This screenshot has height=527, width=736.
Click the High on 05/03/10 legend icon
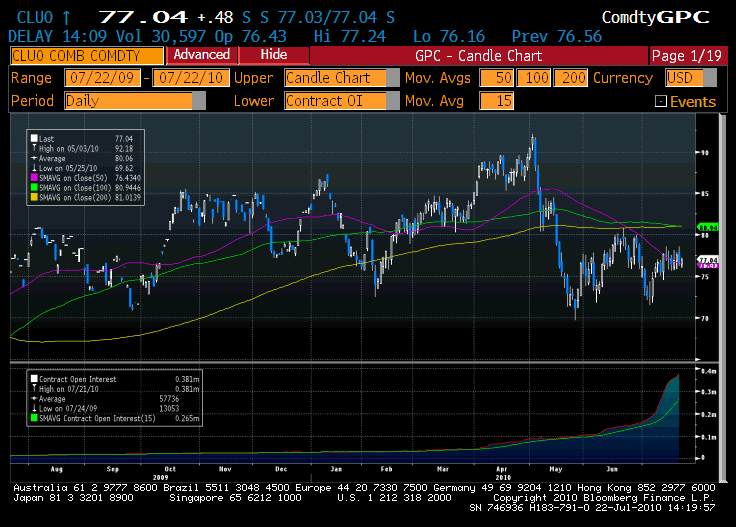[x=34, y=148]
